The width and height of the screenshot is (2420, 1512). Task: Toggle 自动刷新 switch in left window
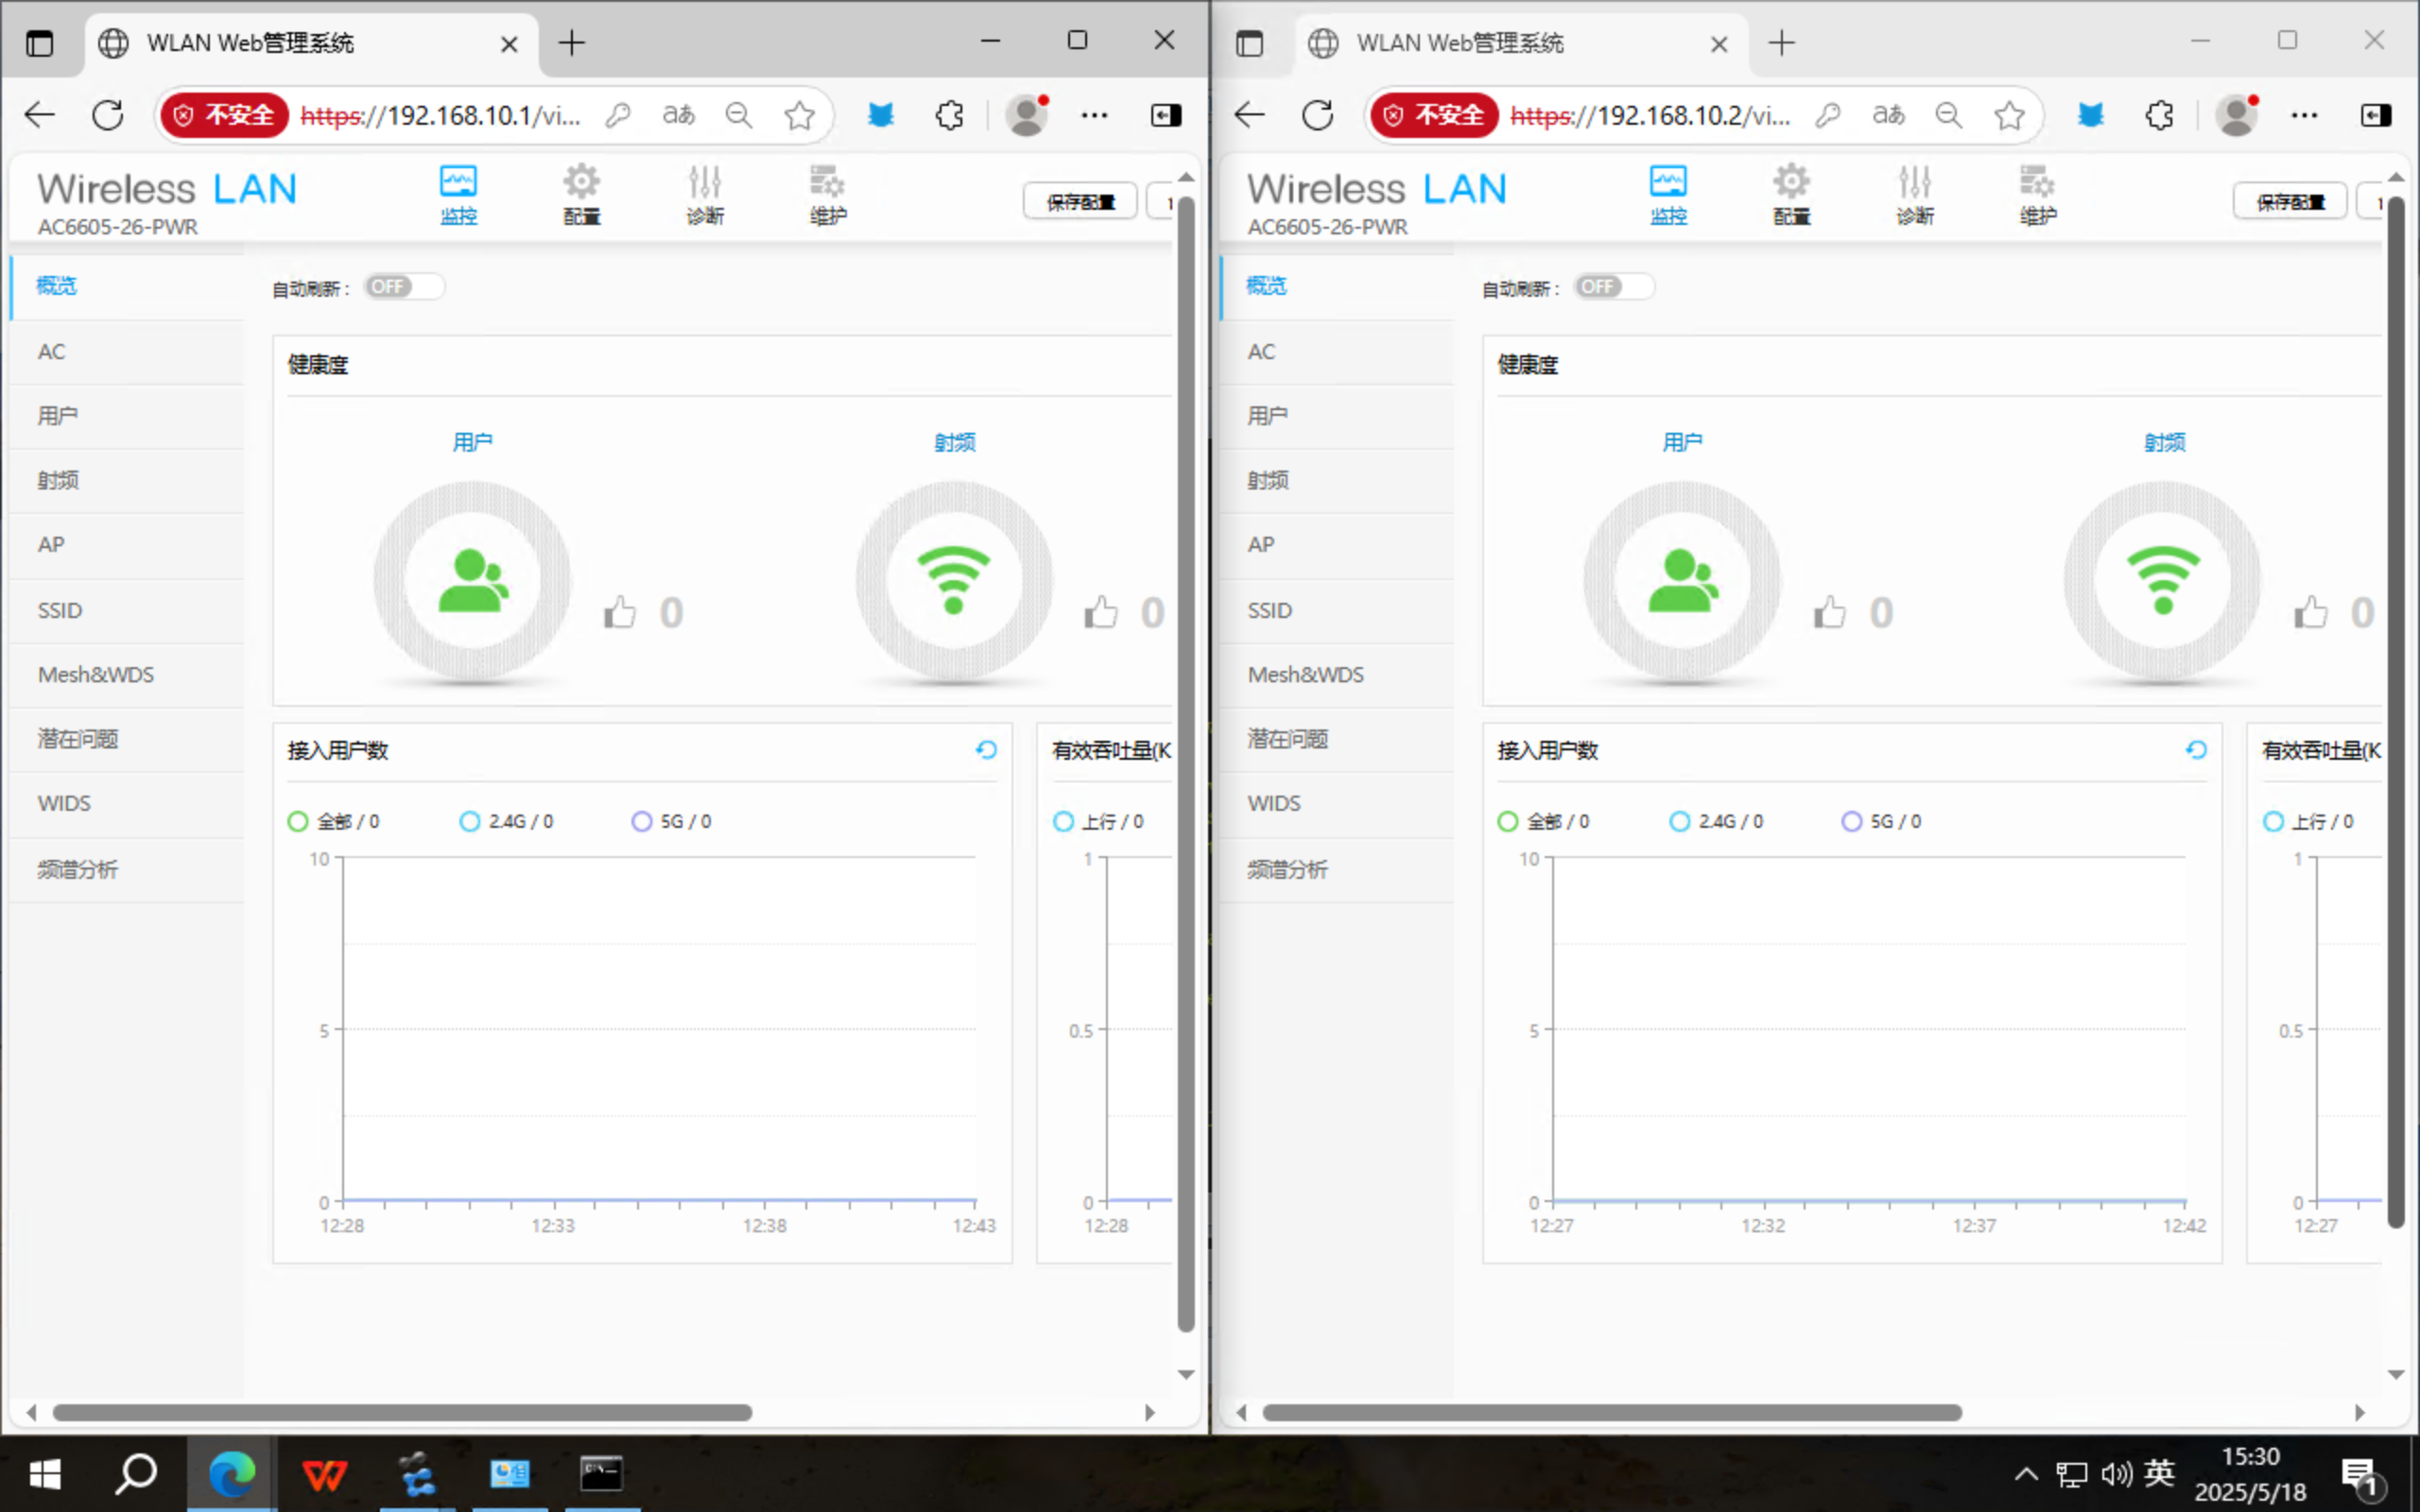tap(403, 287)
